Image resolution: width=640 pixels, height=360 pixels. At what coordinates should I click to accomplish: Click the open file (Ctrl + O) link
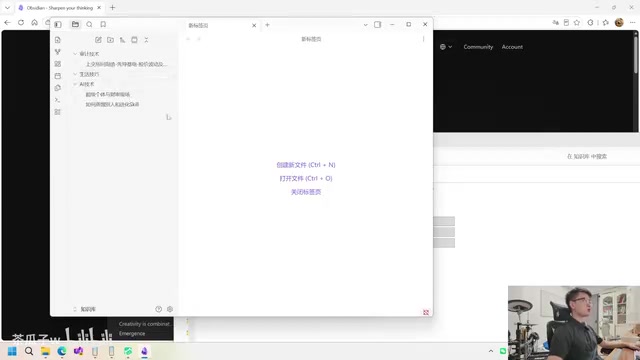tap(306, 178)
